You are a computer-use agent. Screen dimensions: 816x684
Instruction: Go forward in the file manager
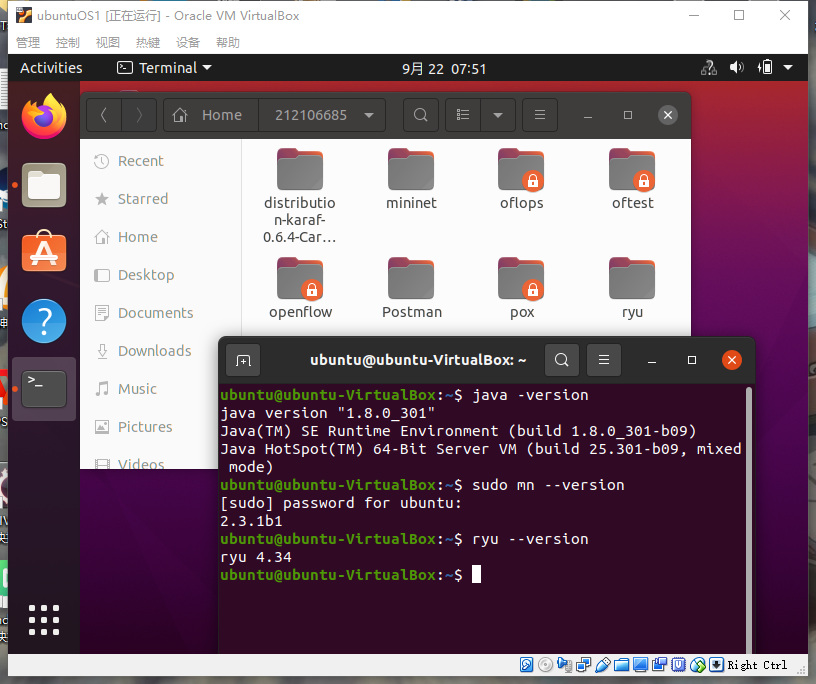point(139,115)
